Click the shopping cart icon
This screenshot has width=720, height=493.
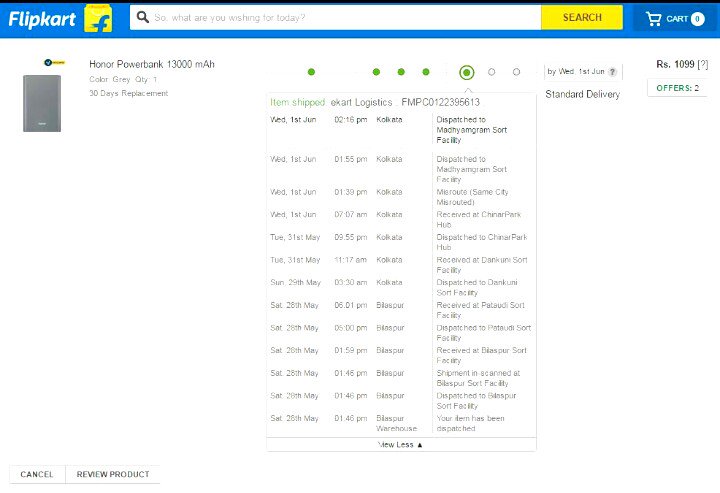[x=653, y=18]
